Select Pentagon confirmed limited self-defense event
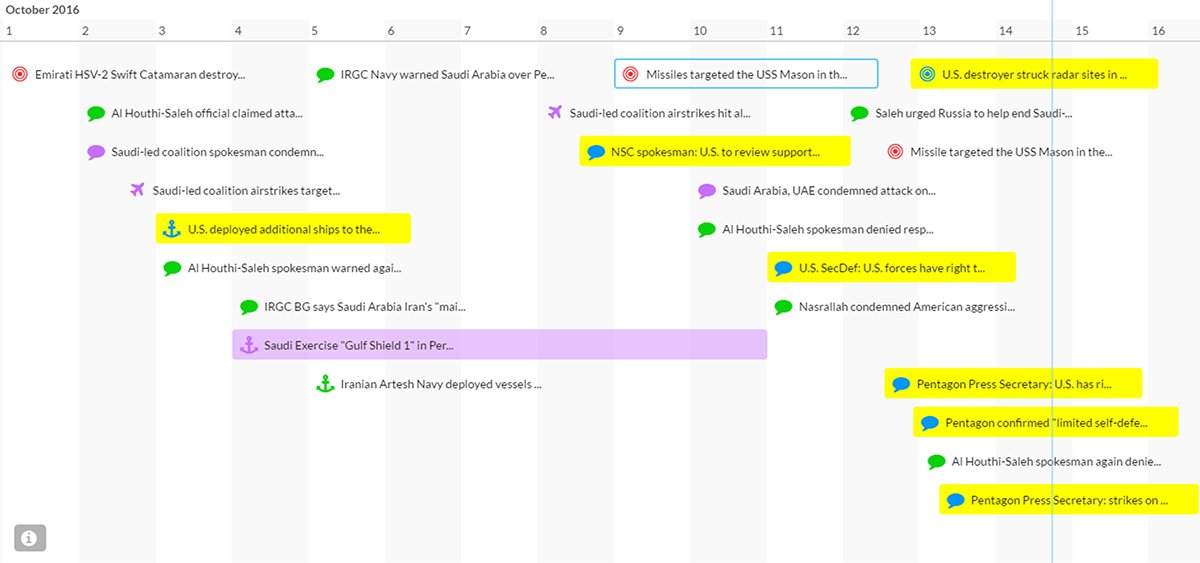The height and width of the screenshot is (563, 1200). tap(1046, 422)
